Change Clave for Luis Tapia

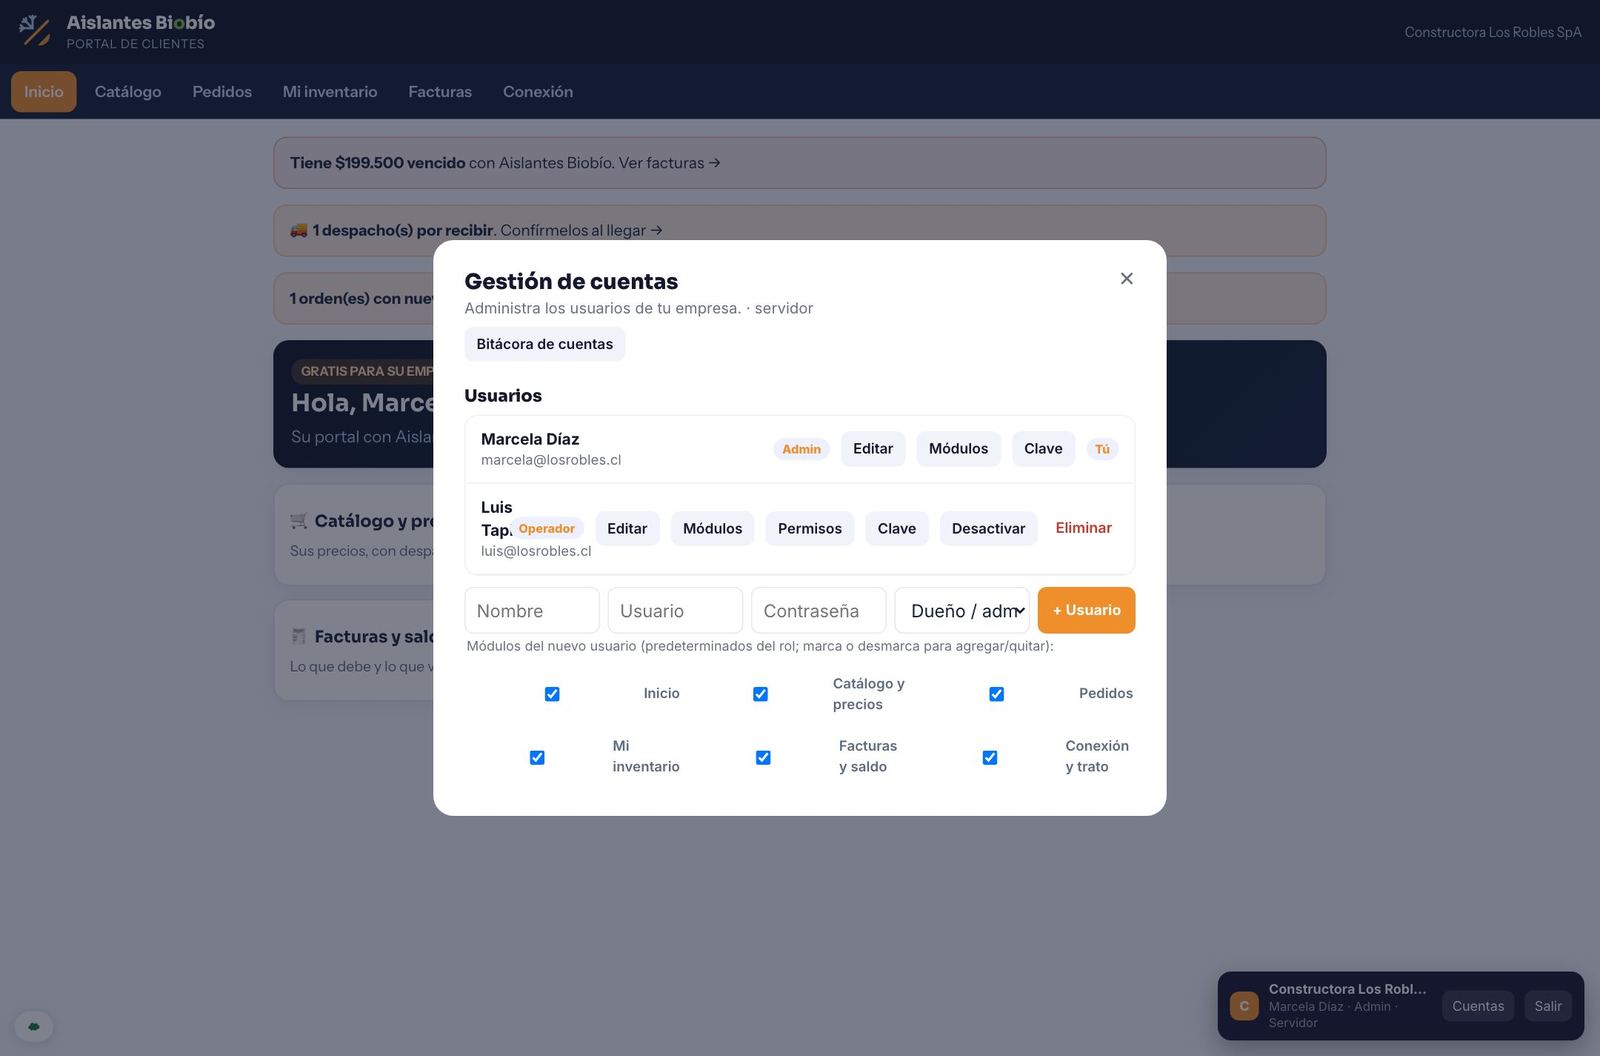(x=897, y=528)
